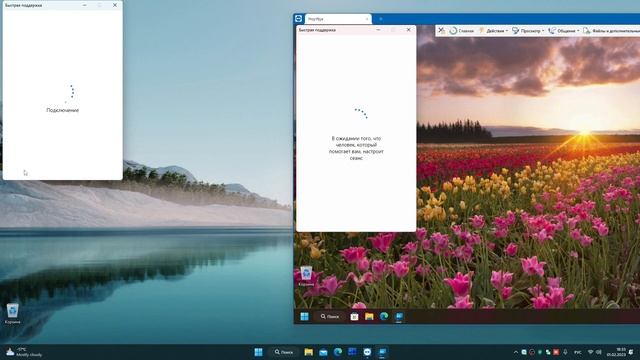The width and height of the screenshot is (640, 360).
Task: Click the microphone icon in system tray
Action: click(565, 352)
